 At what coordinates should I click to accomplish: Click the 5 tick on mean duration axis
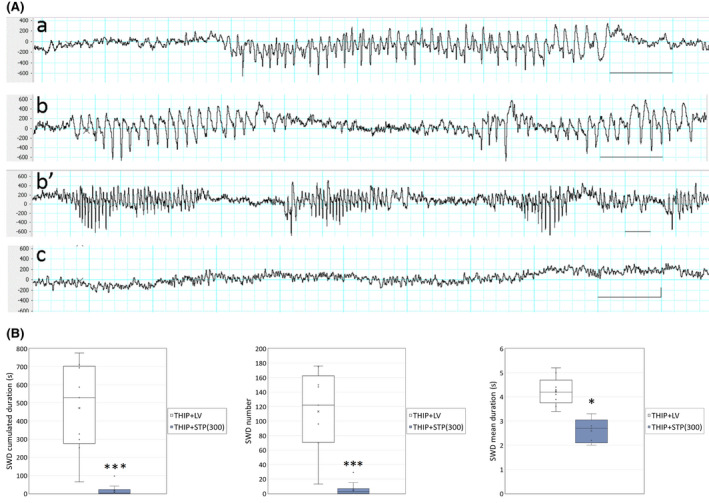pos(501,373)
